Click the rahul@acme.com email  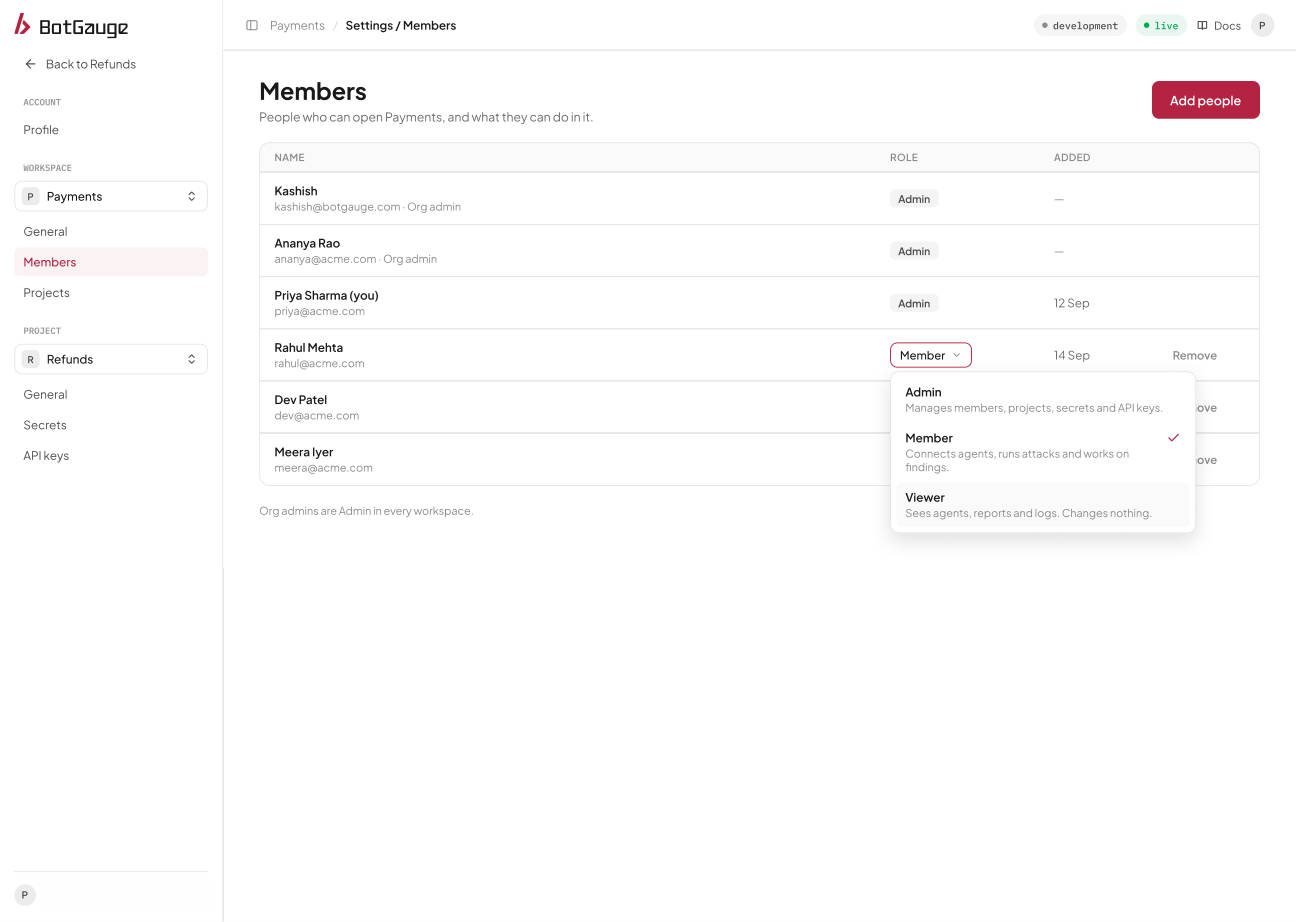(319, 363)
